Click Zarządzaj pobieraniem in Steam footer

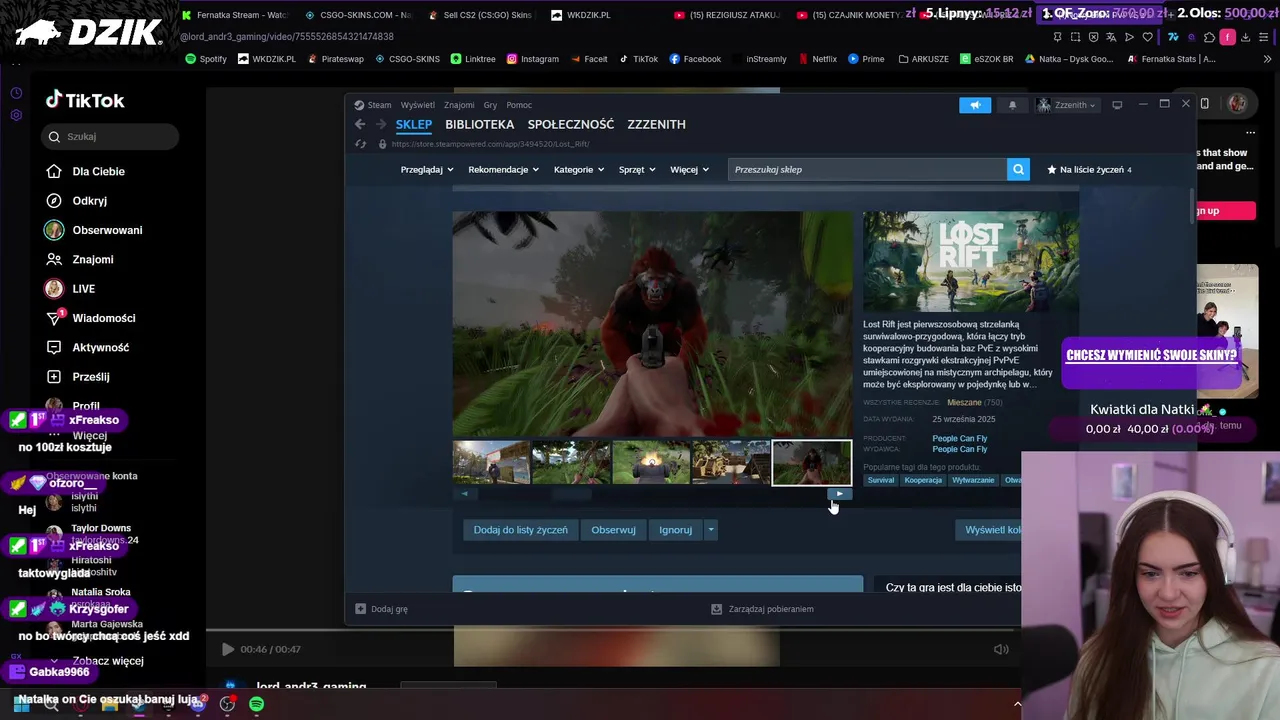762,608
